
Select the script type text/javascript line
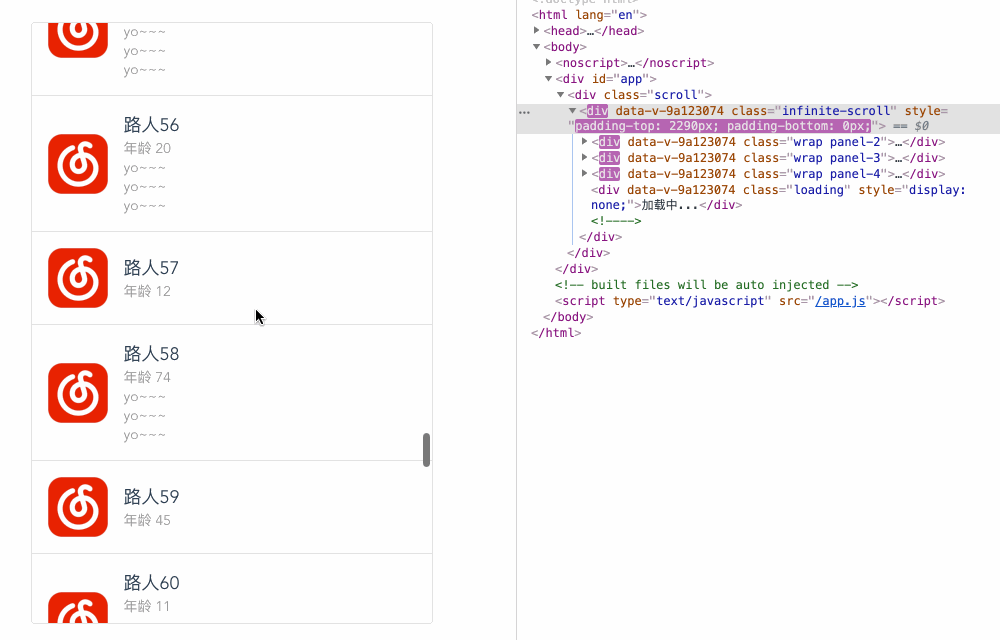point(750,301)
